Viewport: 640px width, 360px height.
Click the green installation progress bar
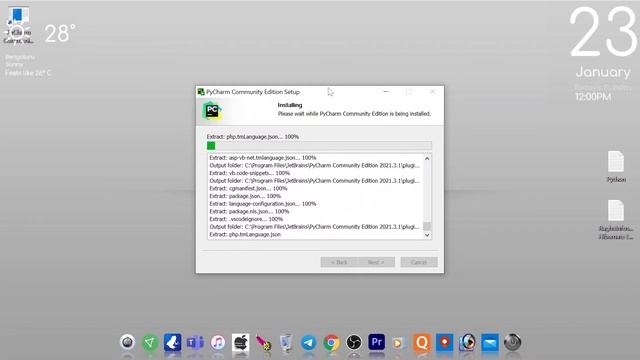319,146
